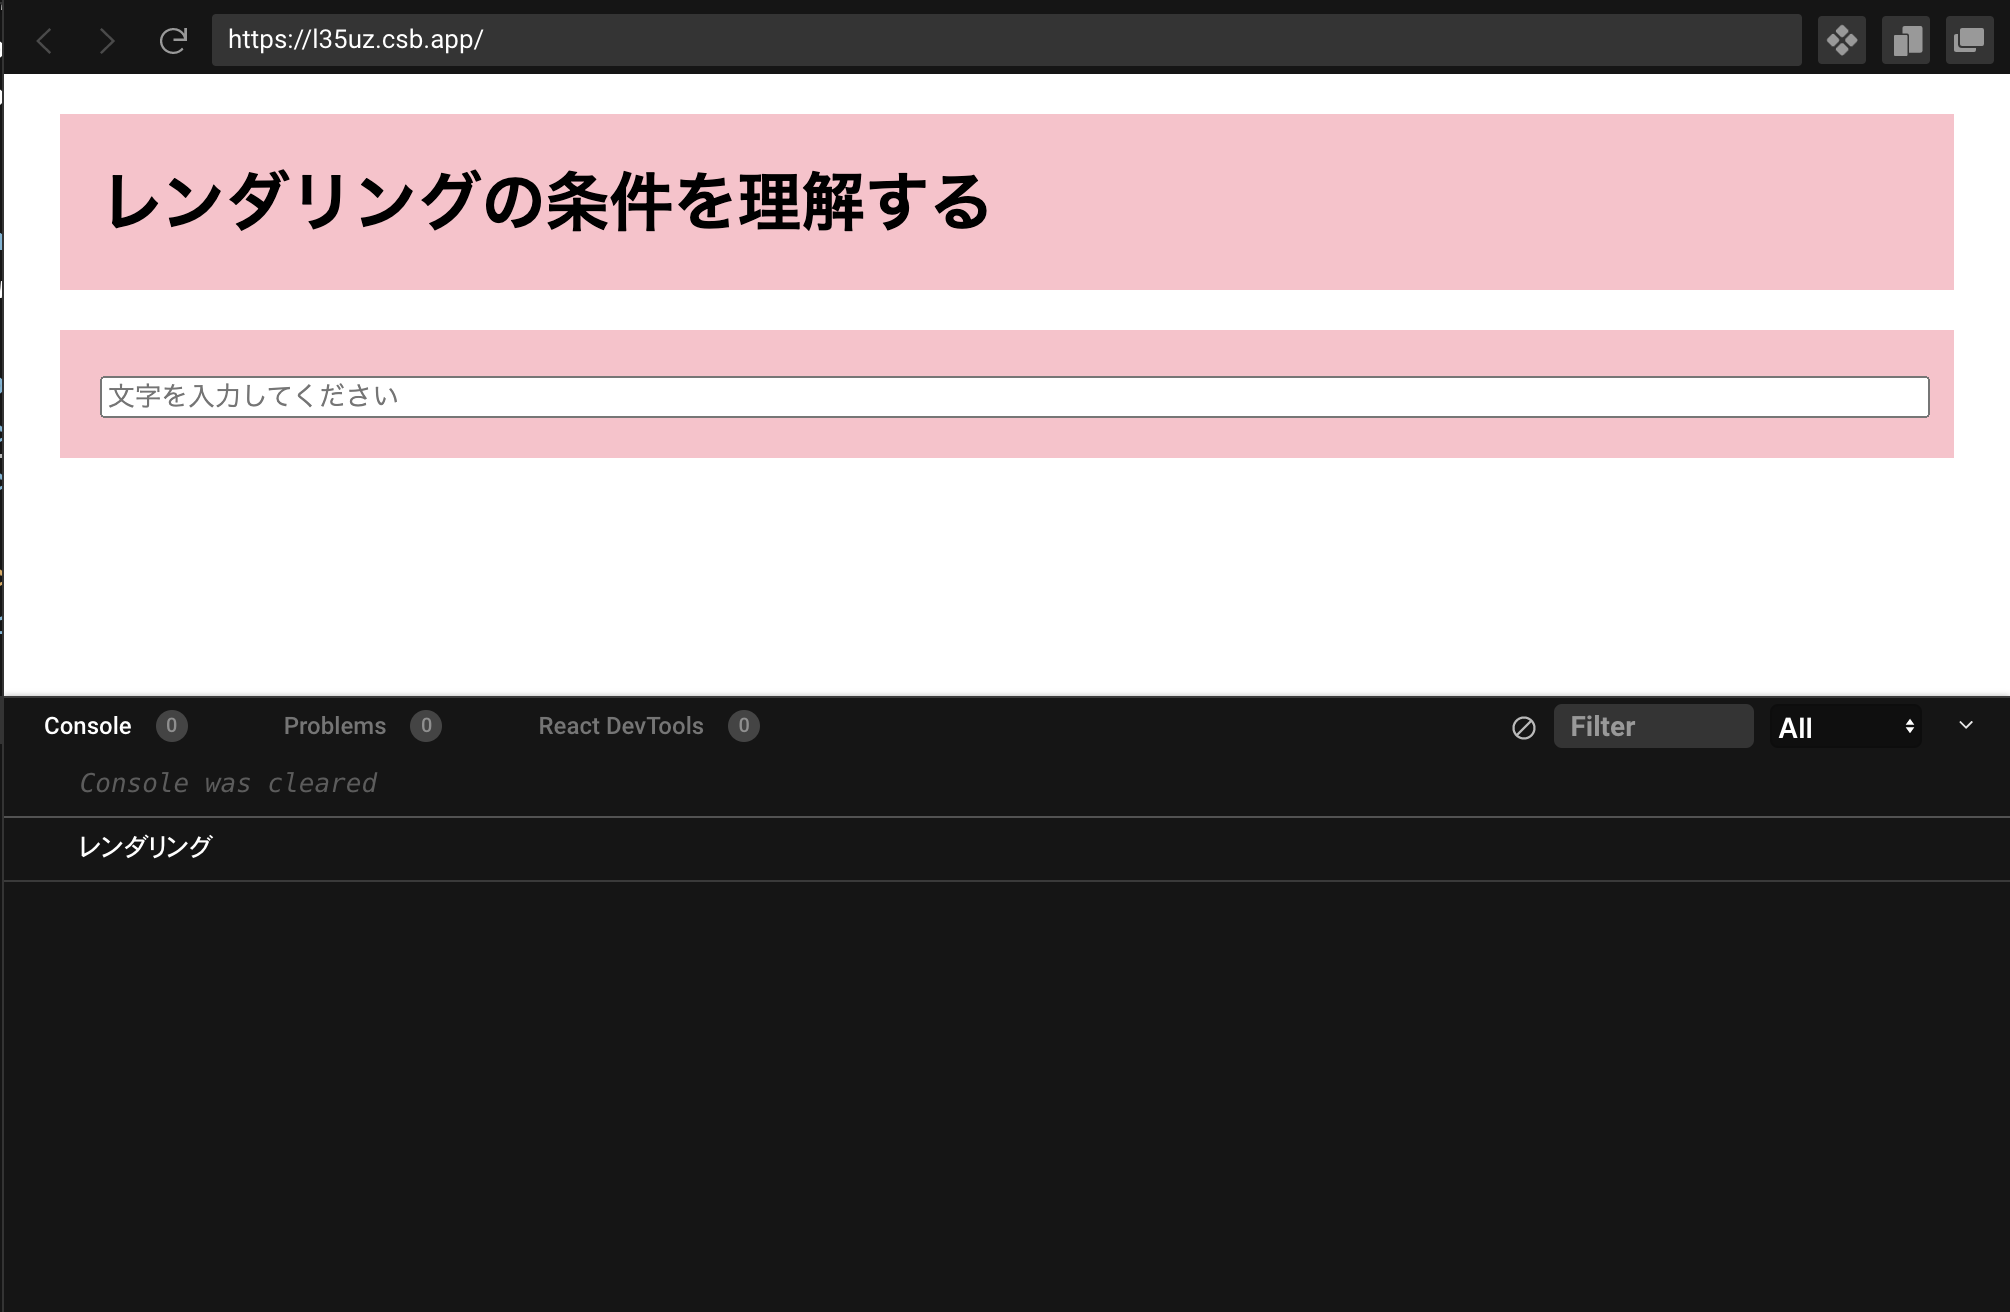
Task: Open the diamond-shaped preview options icon
Action: (1843, 40)
